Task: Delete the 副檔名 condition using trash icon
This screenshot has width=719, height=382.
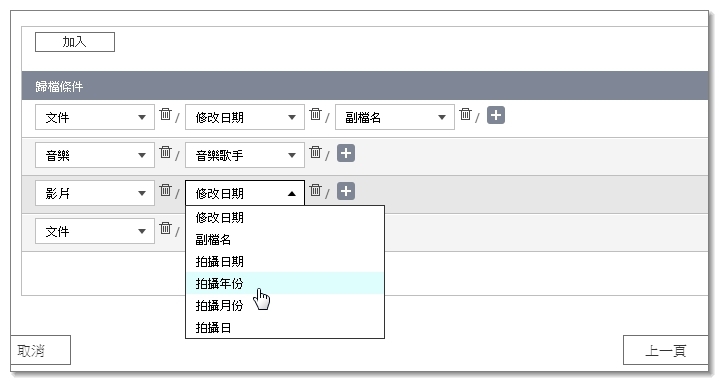Action: coord(465,114)
